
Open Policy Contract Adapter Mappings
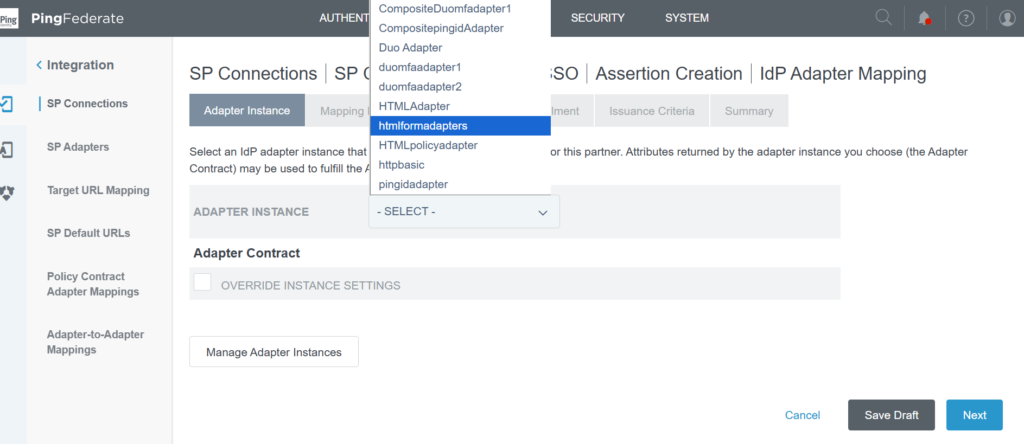coord(93,284)
